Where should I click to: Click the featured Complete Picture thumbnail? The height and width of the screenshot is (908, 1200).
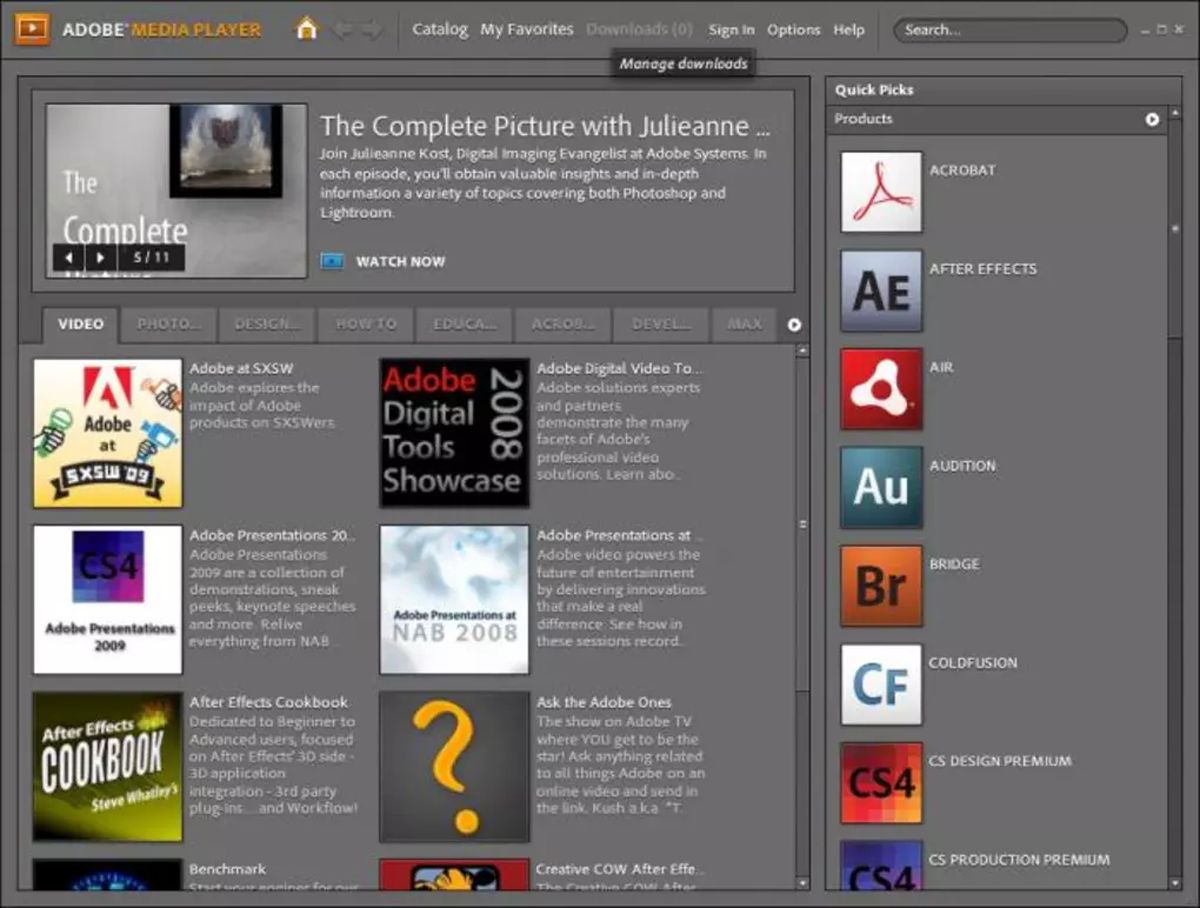click(176, 190)
